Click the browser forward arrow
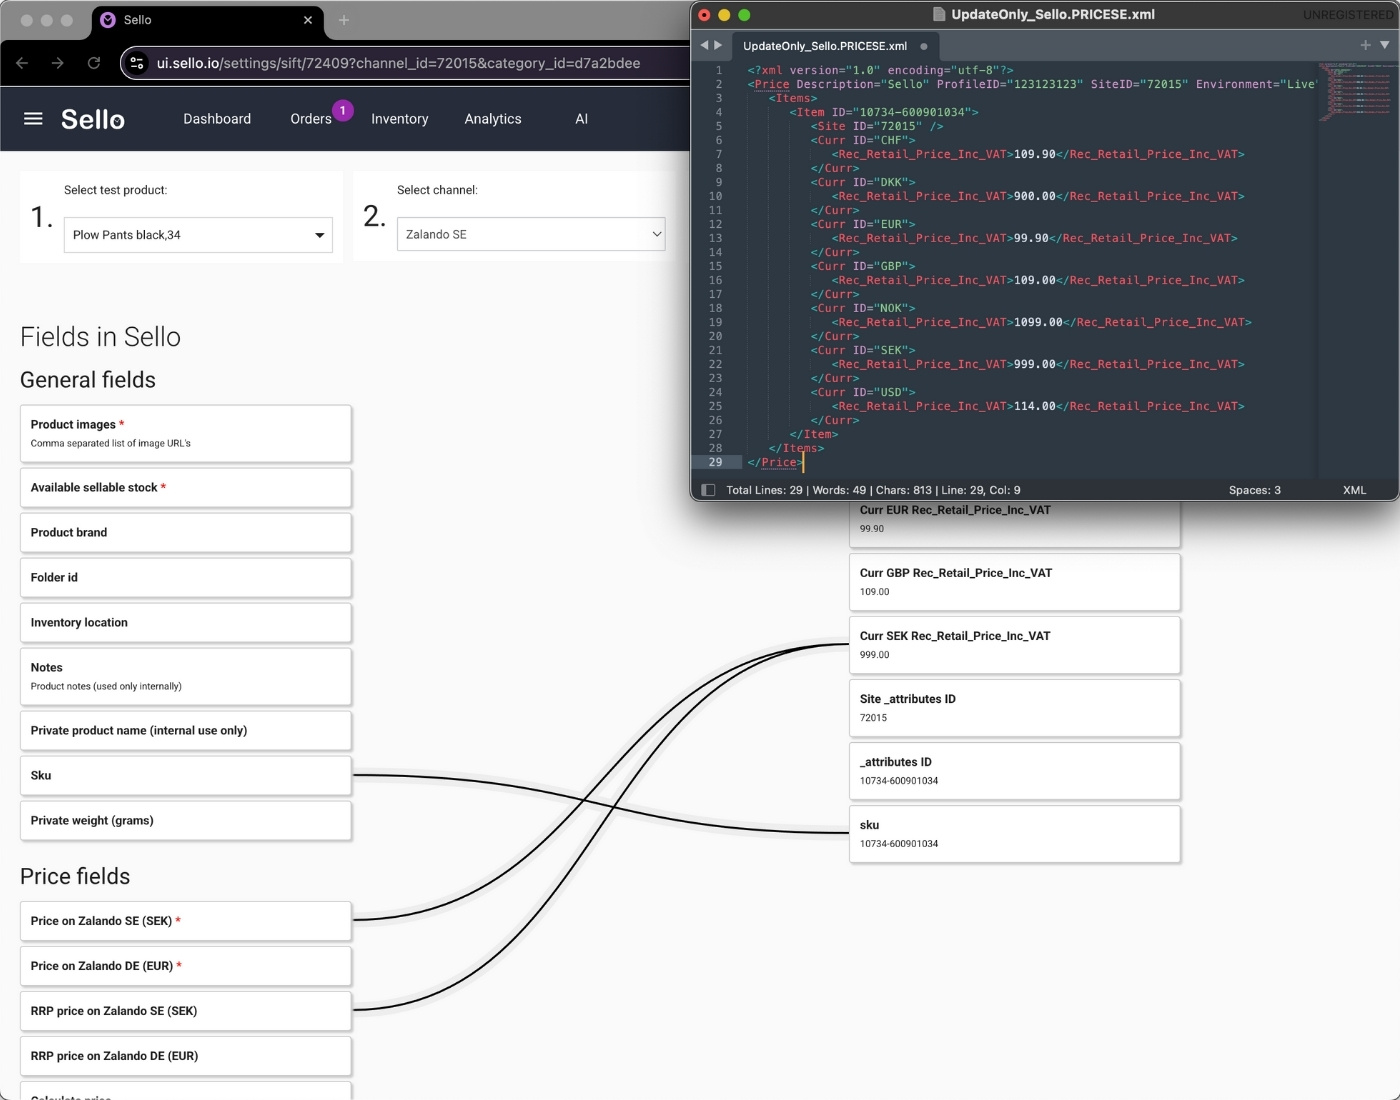This screenshot has height=1100, width=1400. tap(58, 62)
